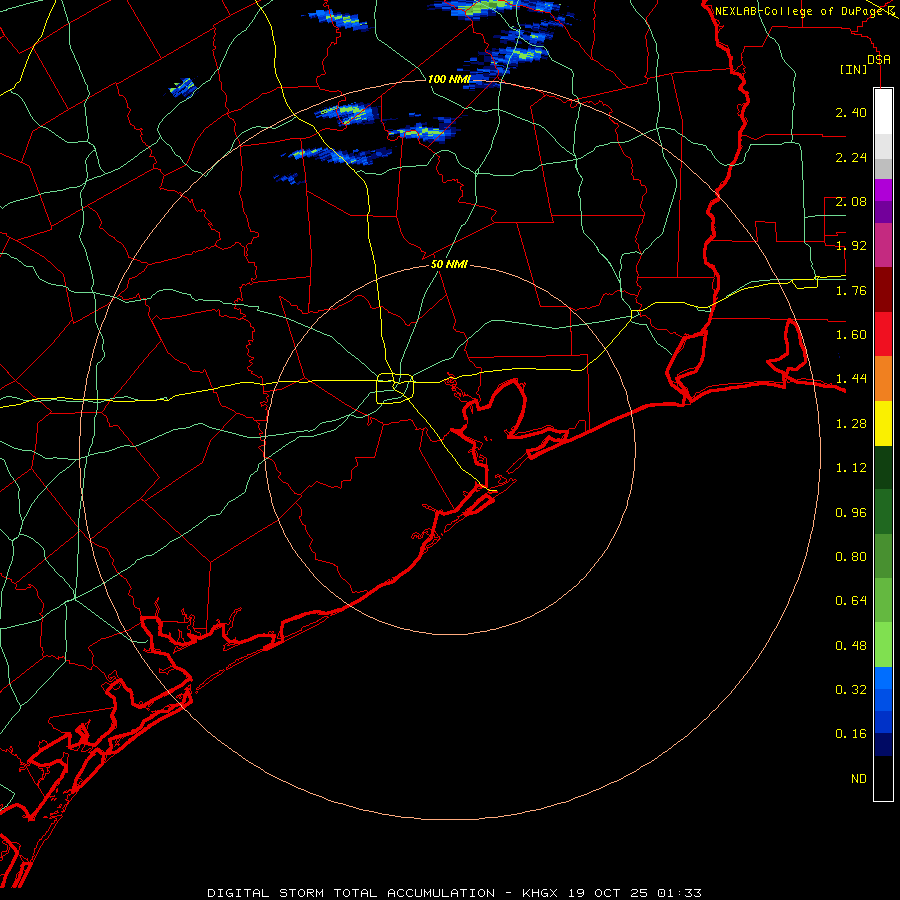Pick the black ND swatch in the scale
The height and width of the screenshot is (900, 900).
click(883, 778)
